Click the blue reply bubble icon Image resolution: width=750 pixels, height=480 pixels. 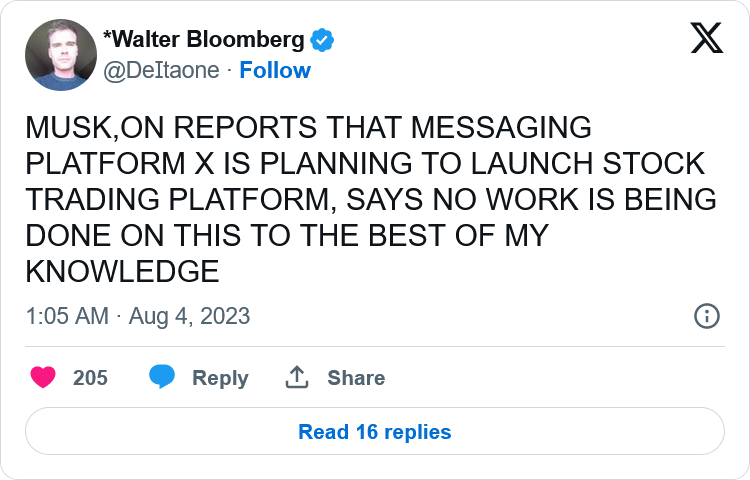pos(162,378)
